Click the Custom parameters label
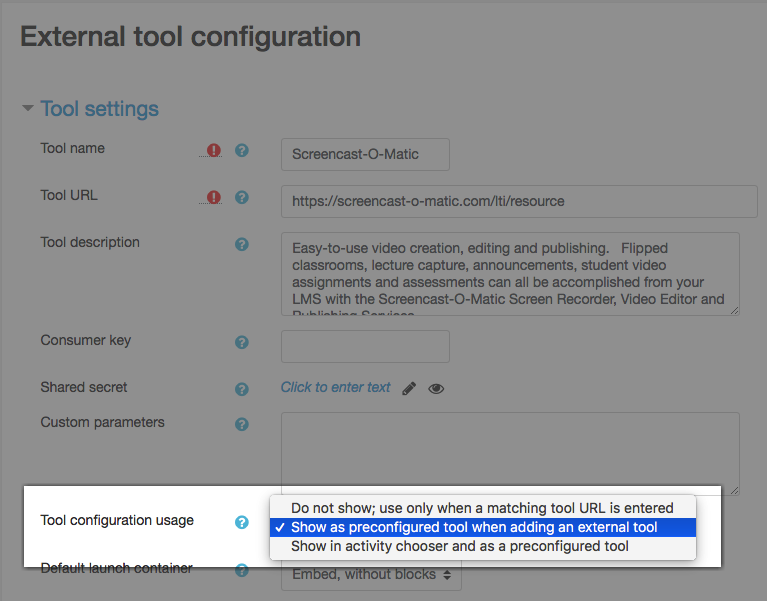The width and height of the screenshot is (767, 601). [102, 422]
